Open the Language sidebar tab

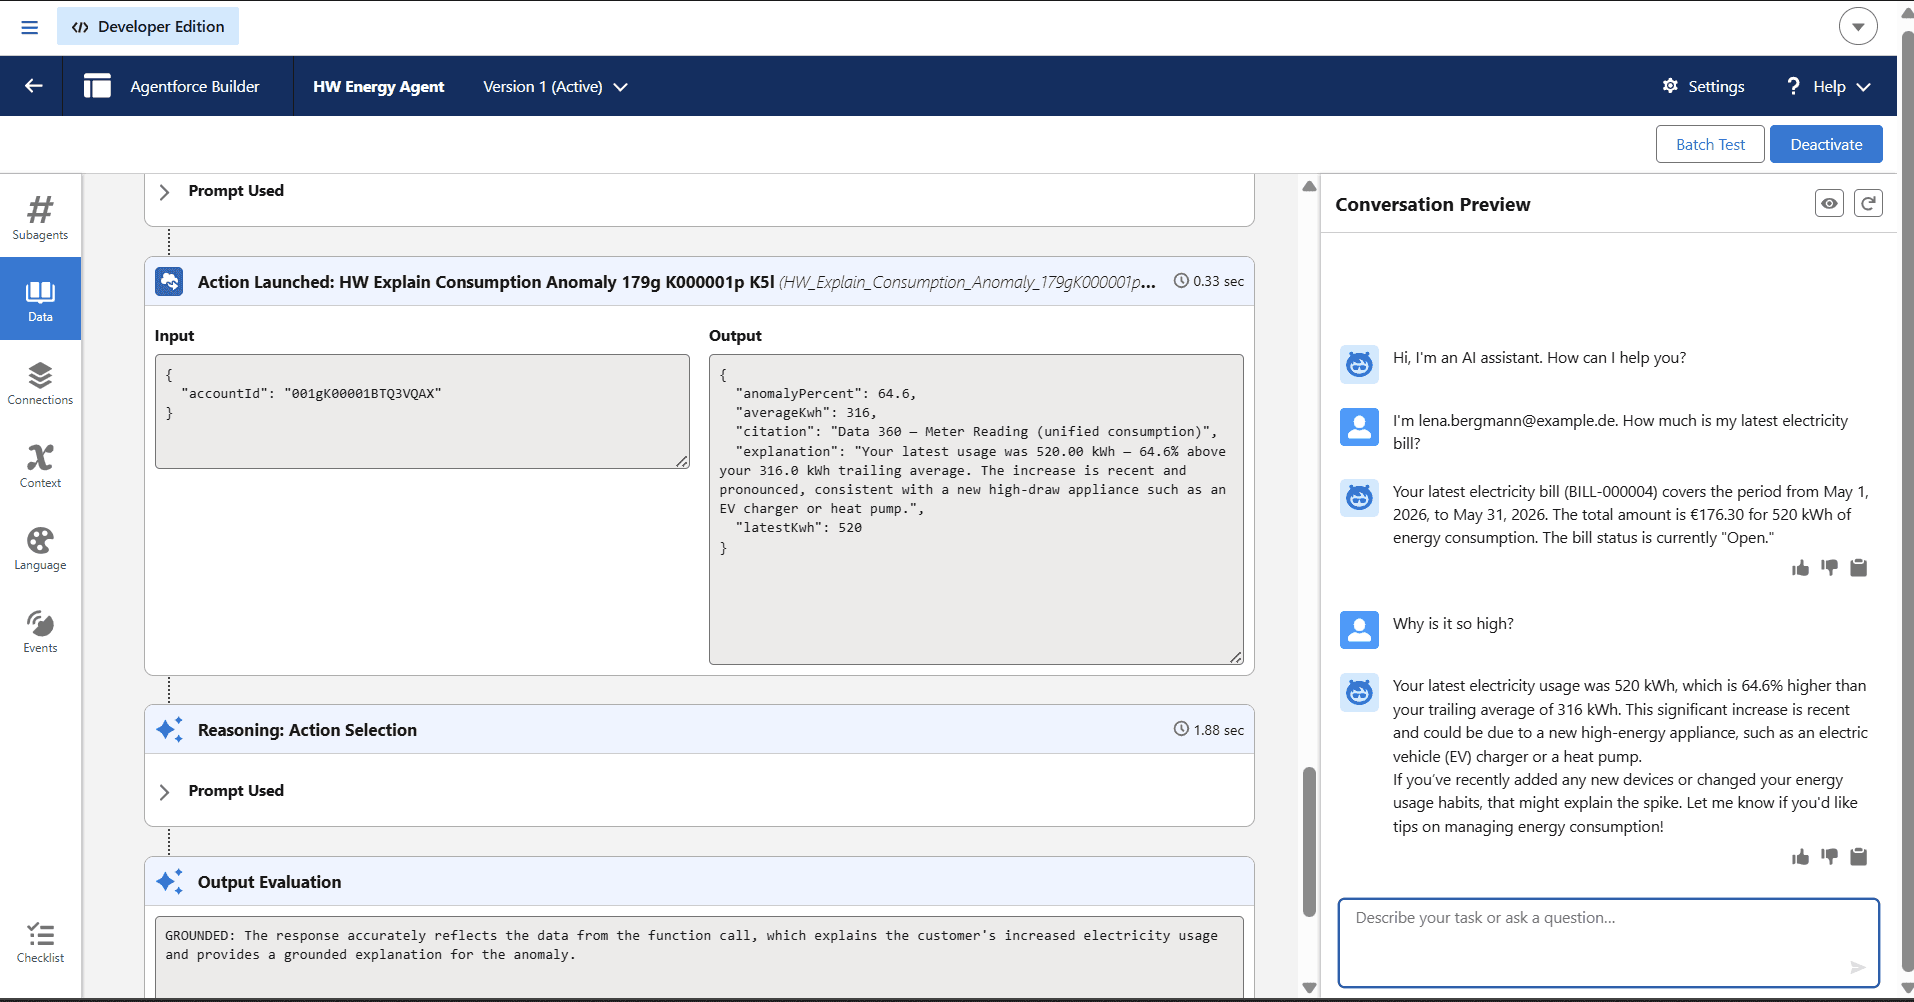pyautogui.click(x=40, y=549)
